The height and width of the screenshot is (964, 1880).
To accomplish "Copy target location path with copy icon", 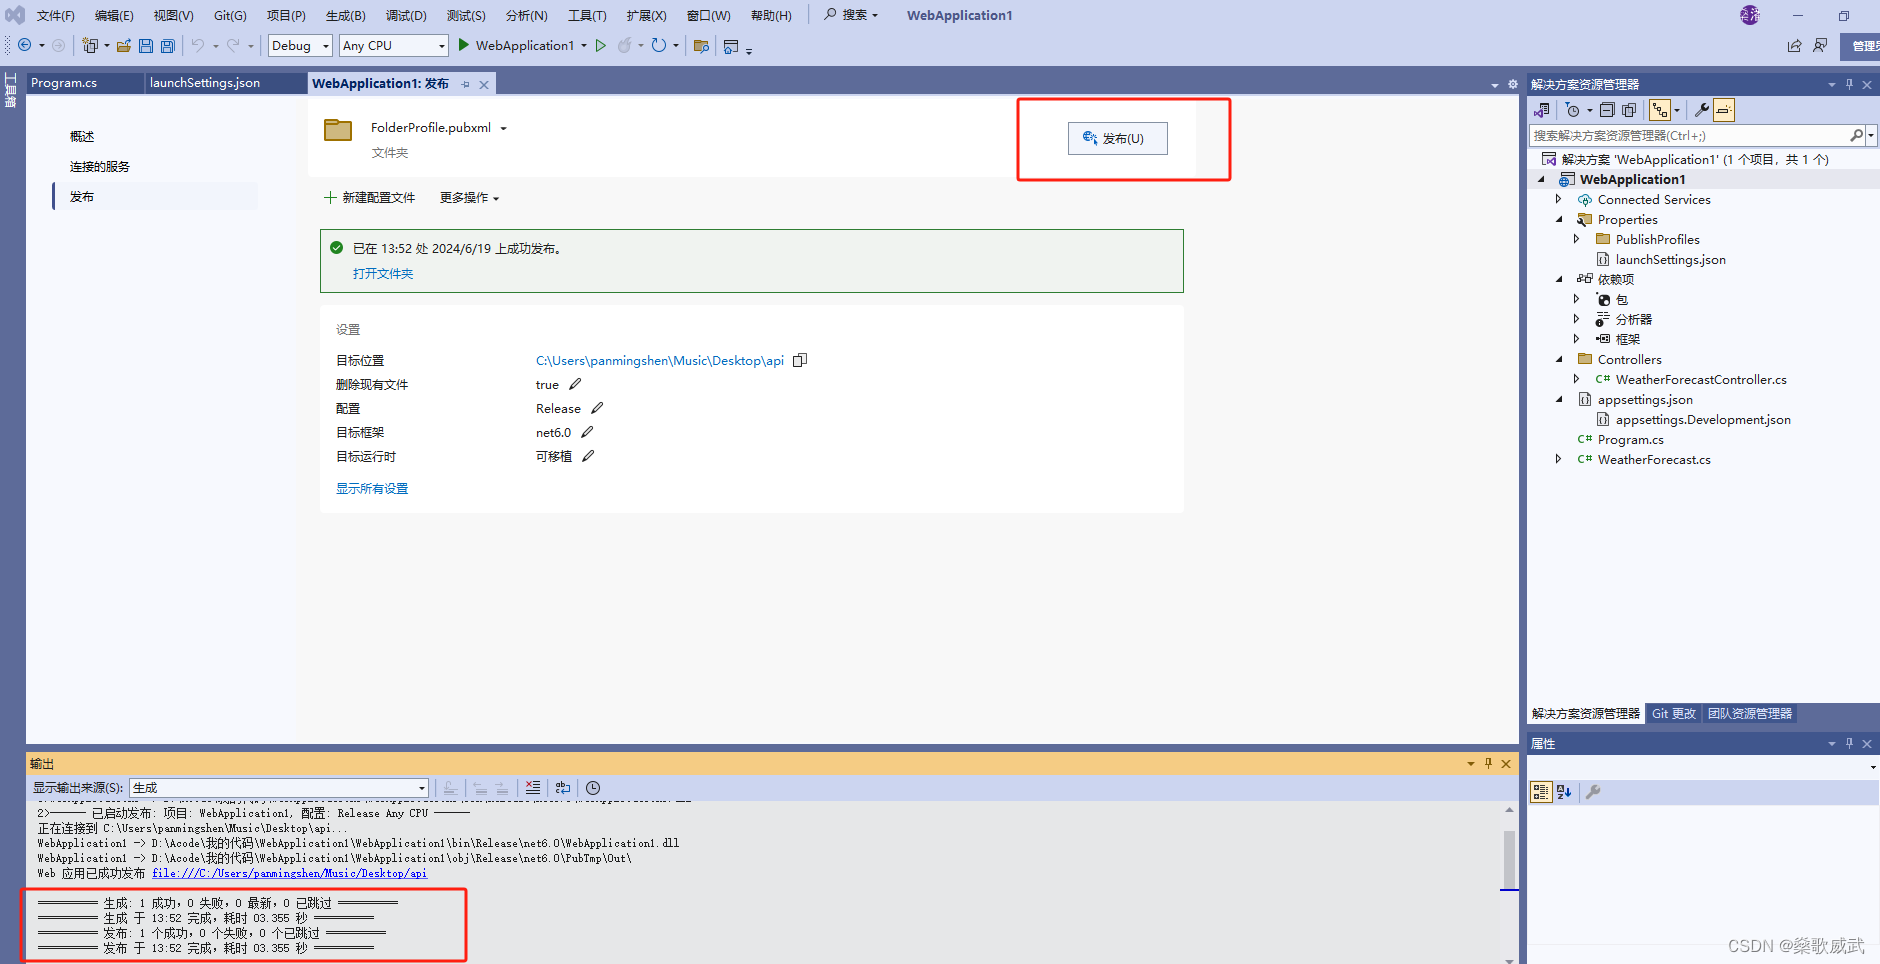I will (x=800, y=360).
